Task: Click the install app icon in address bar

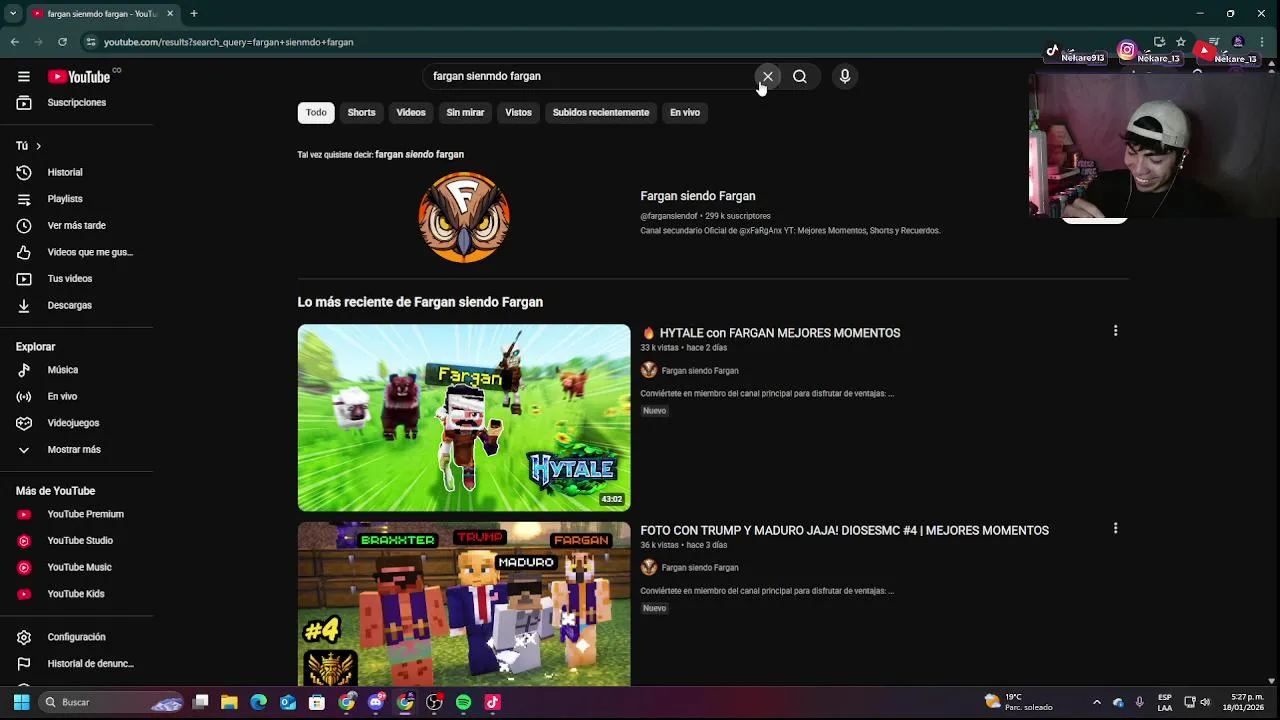Action: point(1159,42)
